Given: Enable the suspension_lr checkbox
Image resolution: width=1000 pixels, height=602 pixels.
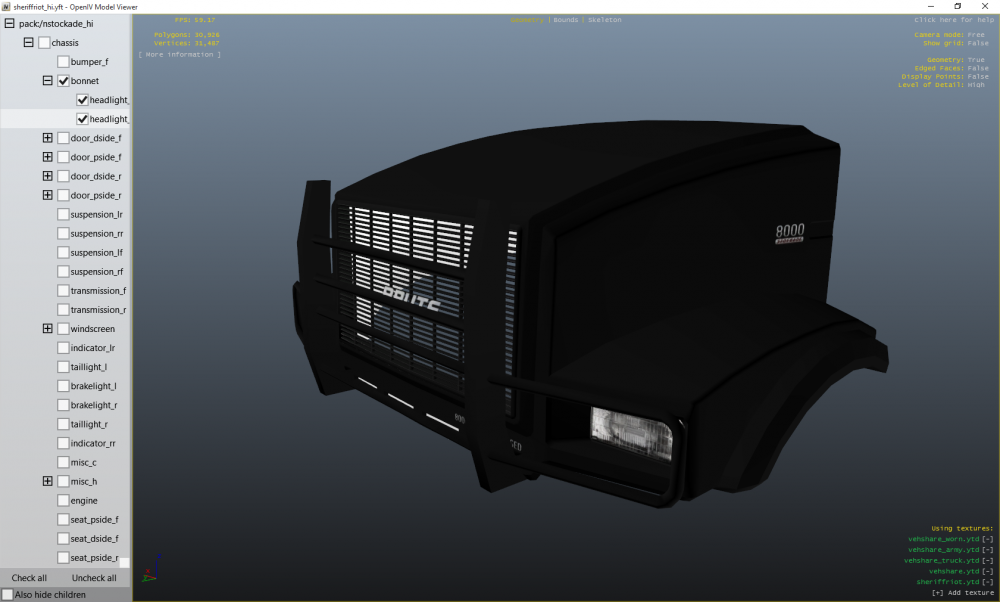Looking at the screenshot, I should coord(63,214).
